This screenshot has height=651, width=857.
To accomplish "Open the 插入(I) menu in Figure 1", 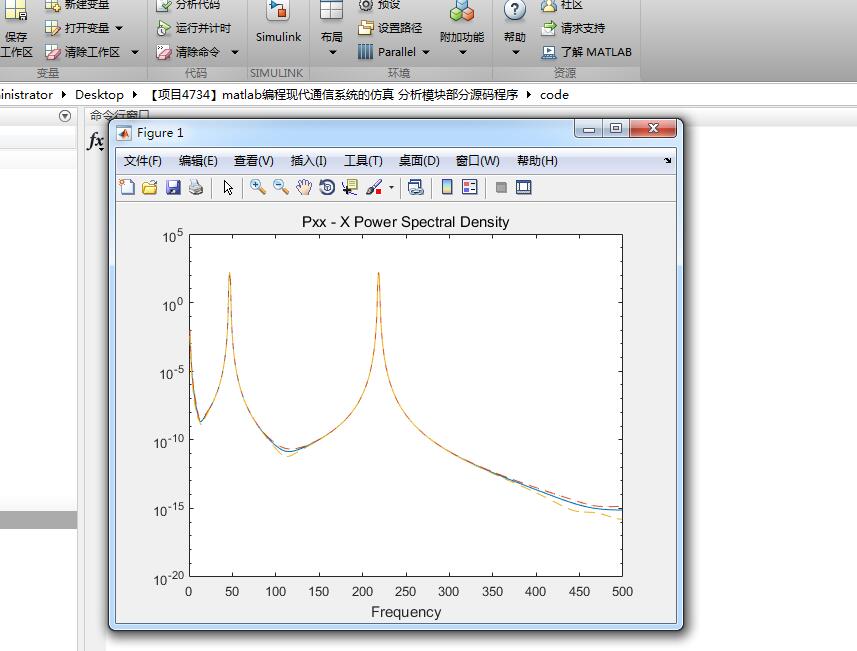I will (x=308, y=161).
